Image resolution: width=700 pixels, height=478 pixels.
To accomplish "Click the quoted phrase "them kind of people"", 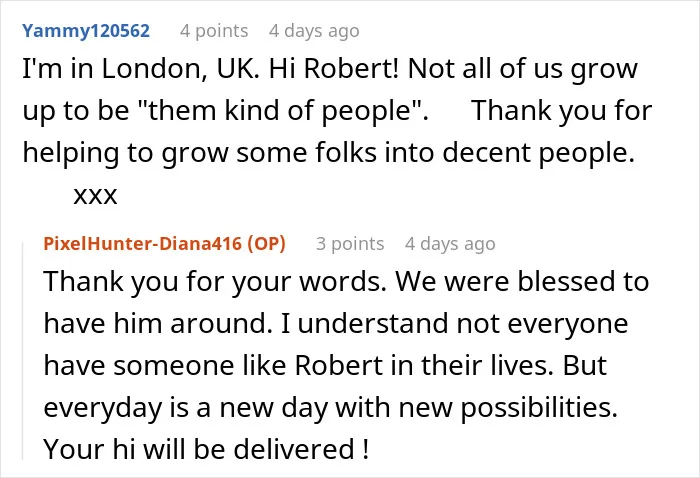I will coord(281,111).
